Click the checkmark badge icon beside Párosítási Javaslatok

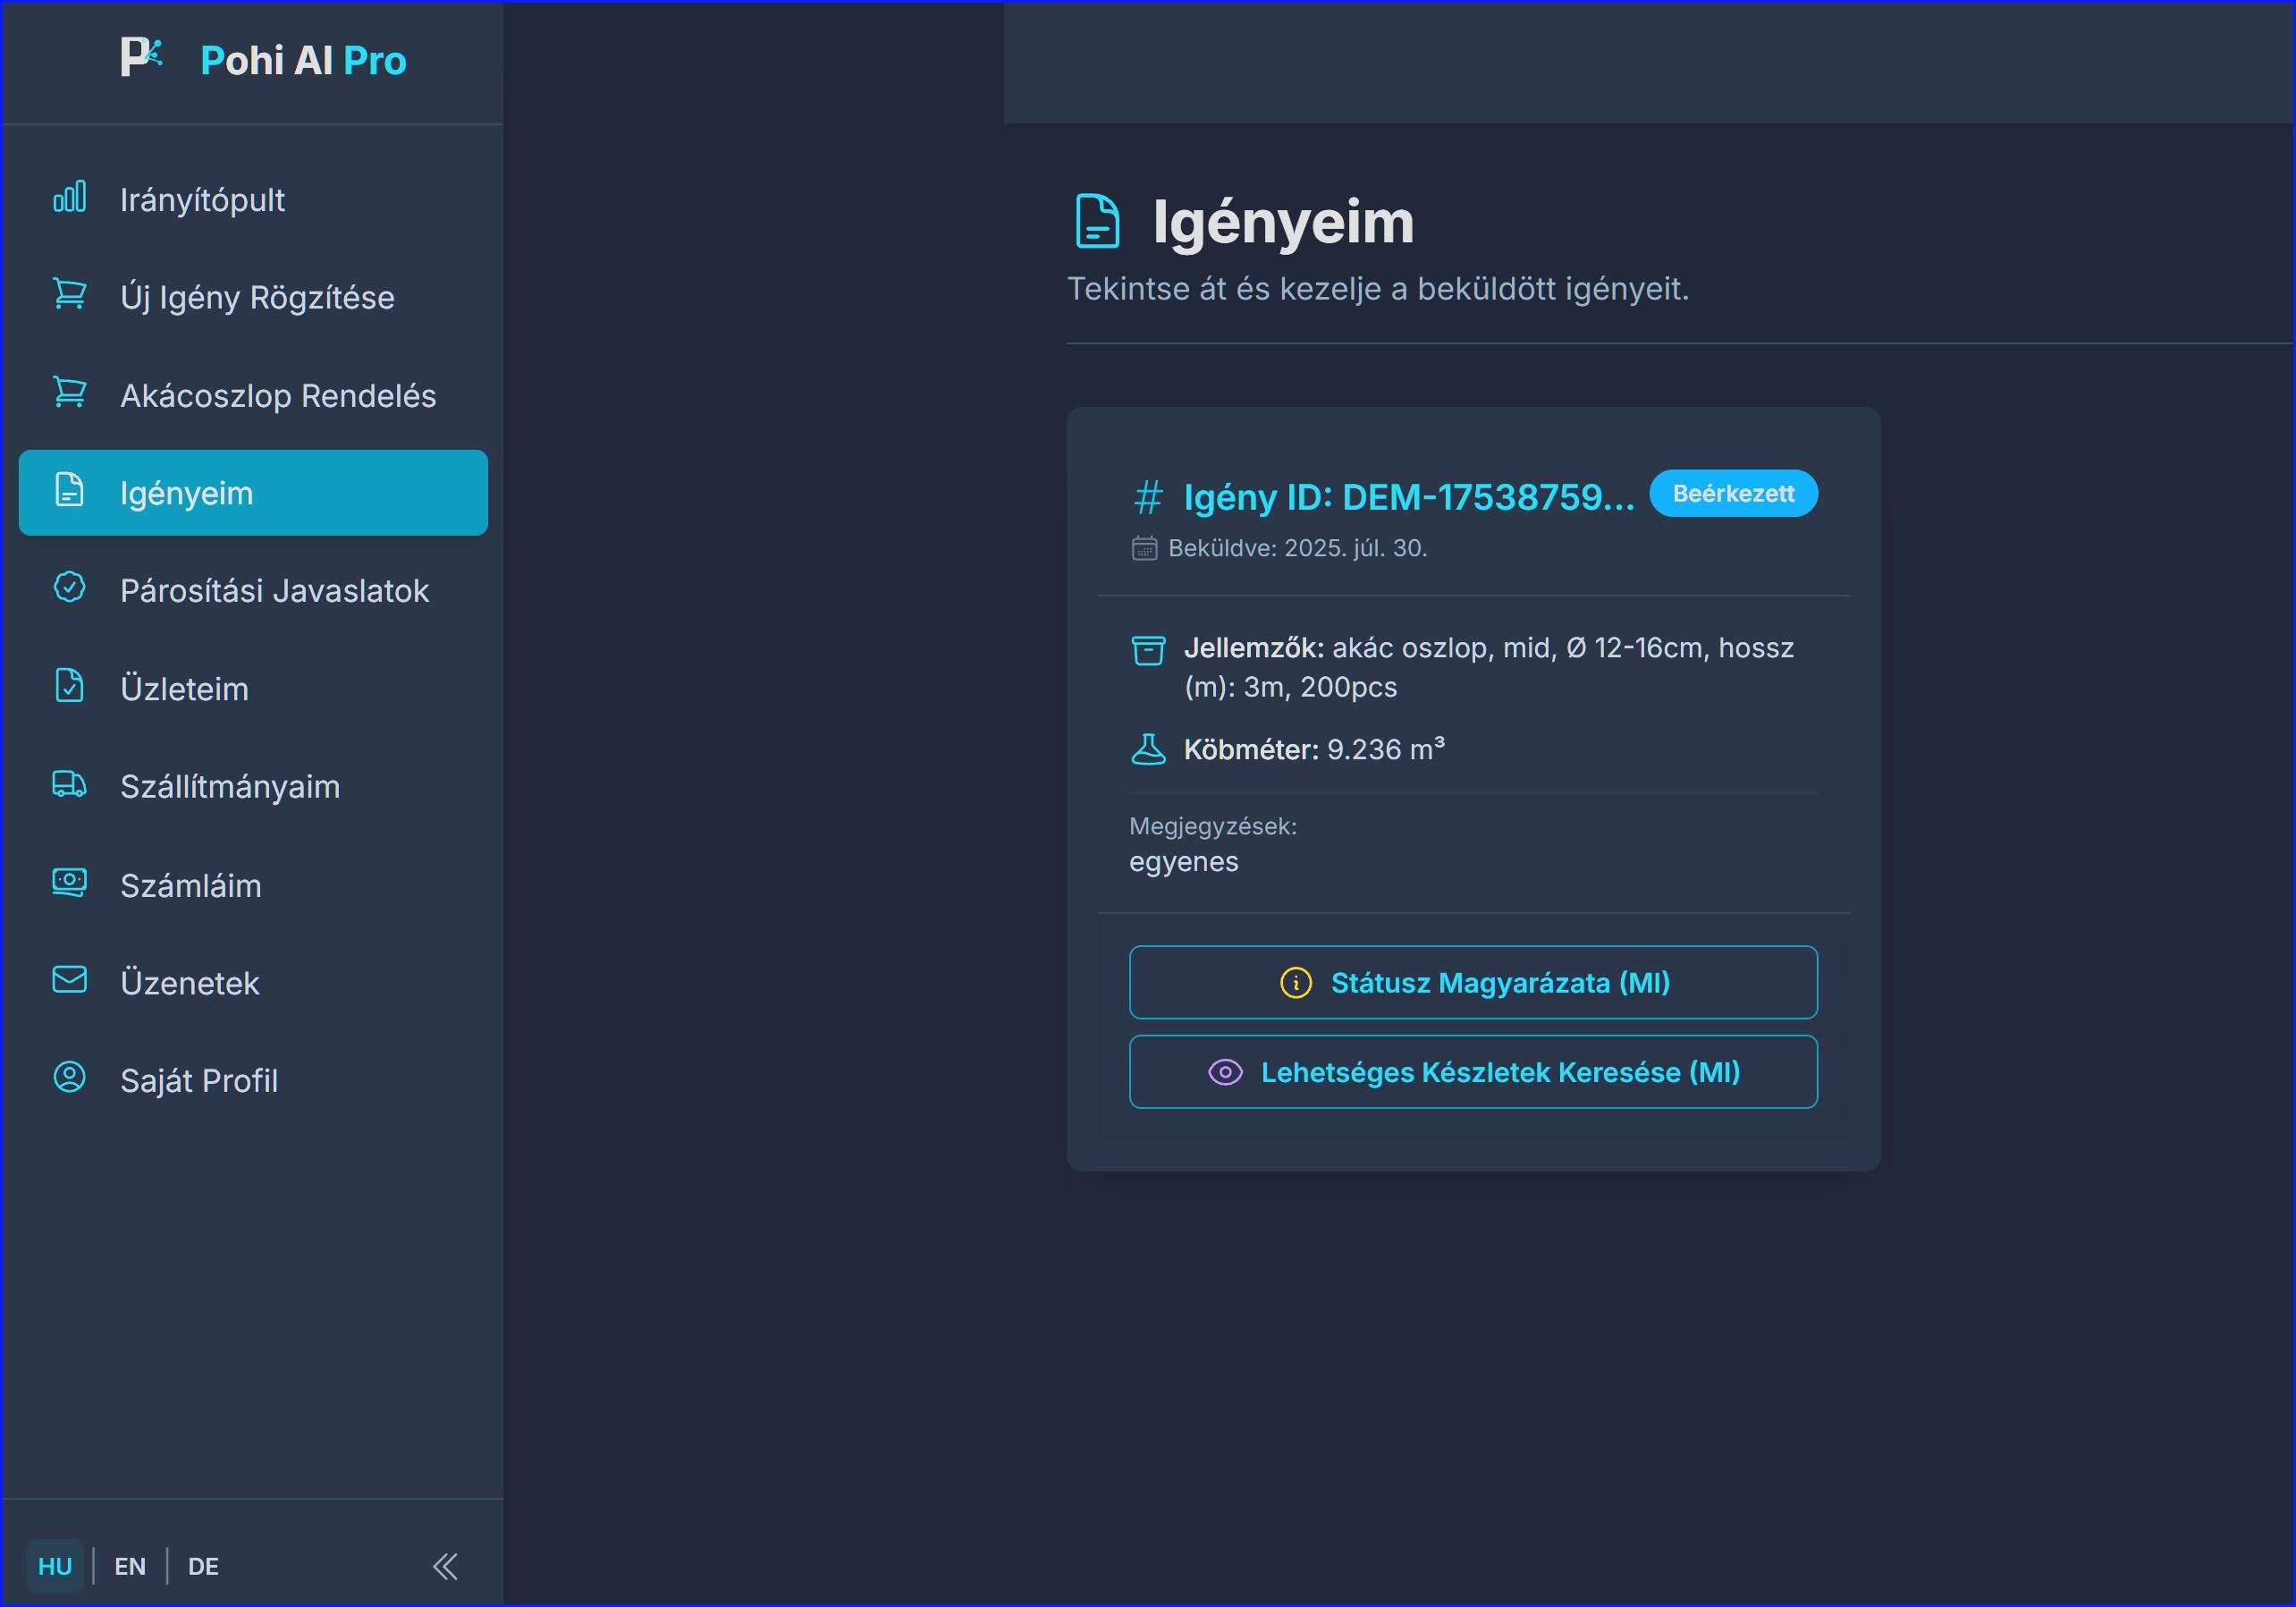(69, 588)
